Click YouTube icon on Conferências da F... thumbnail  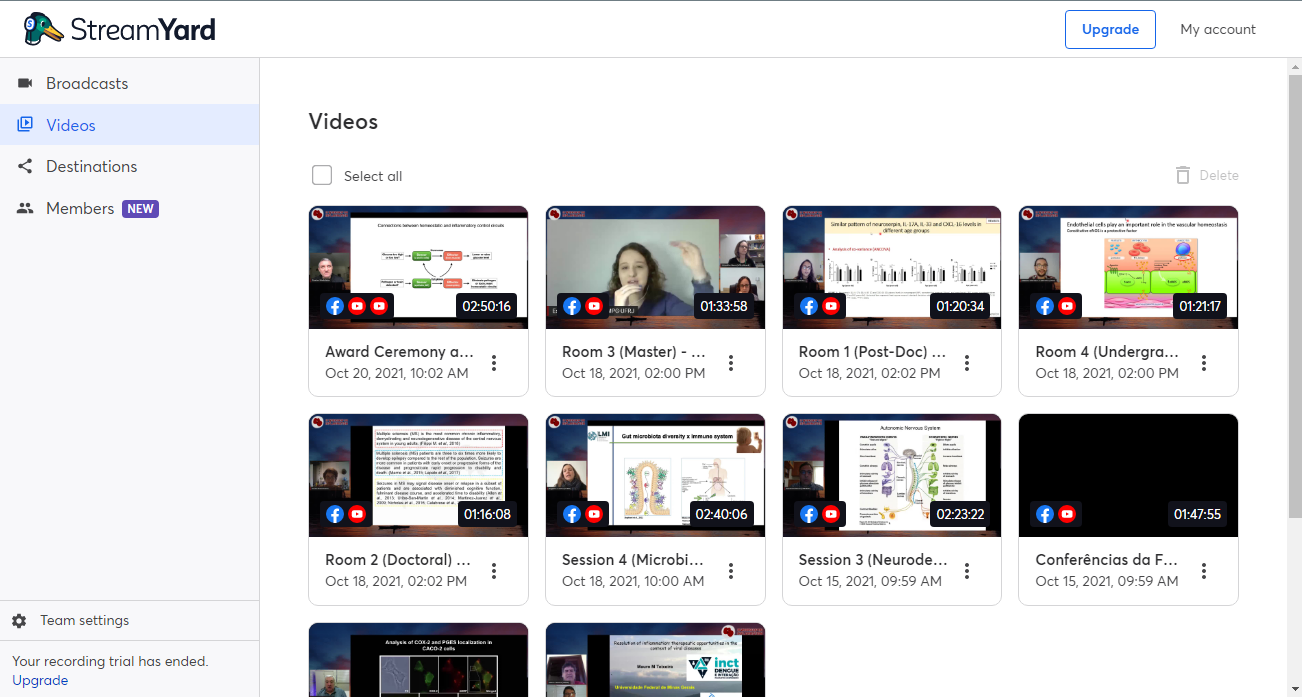pyautogui.click(x=1067, y=514)
